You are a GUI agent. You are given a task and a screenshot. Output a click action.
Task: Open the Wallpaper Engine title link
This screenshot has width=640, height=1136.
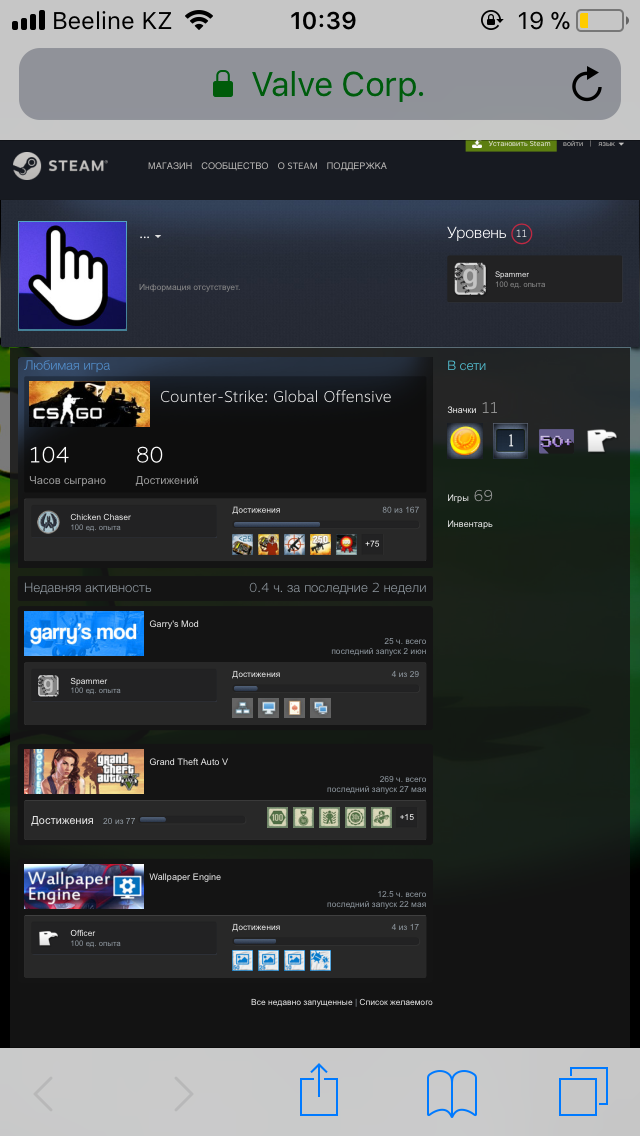coord(185,877)
